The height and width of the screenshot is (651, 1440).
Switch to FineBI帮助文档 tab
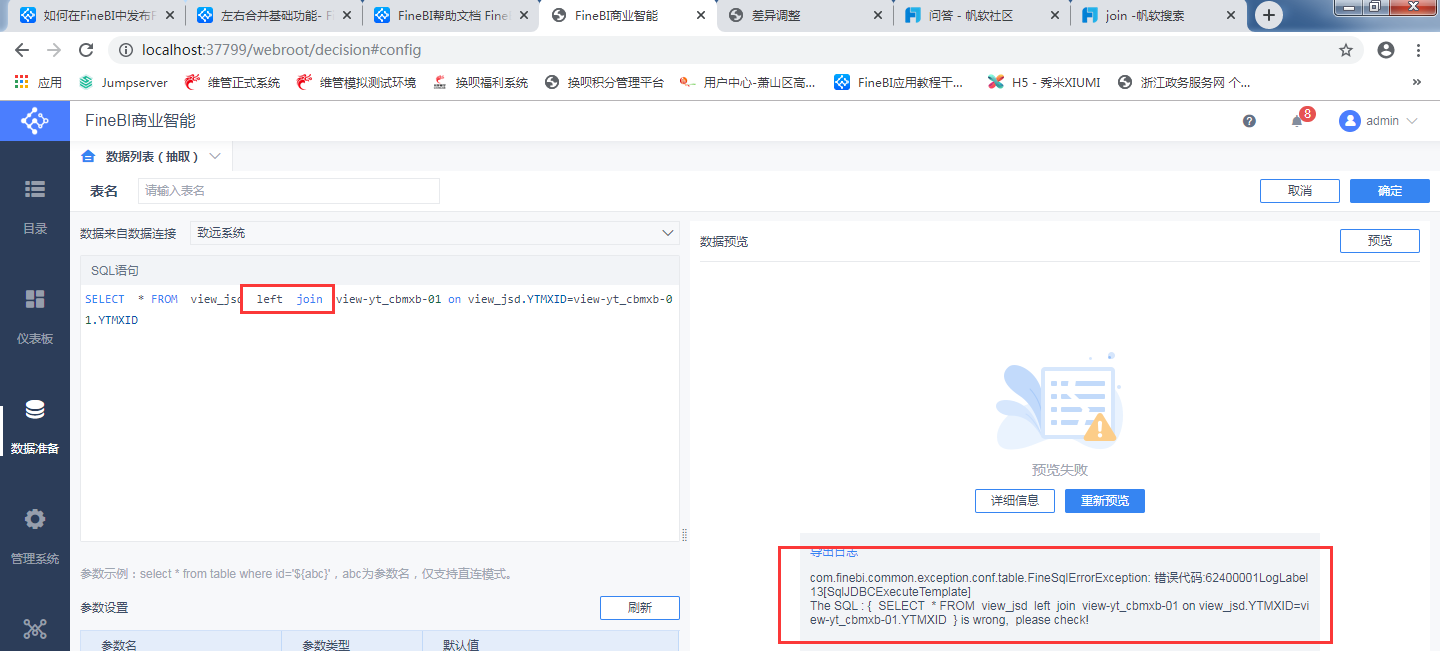(x=453, y=15)
